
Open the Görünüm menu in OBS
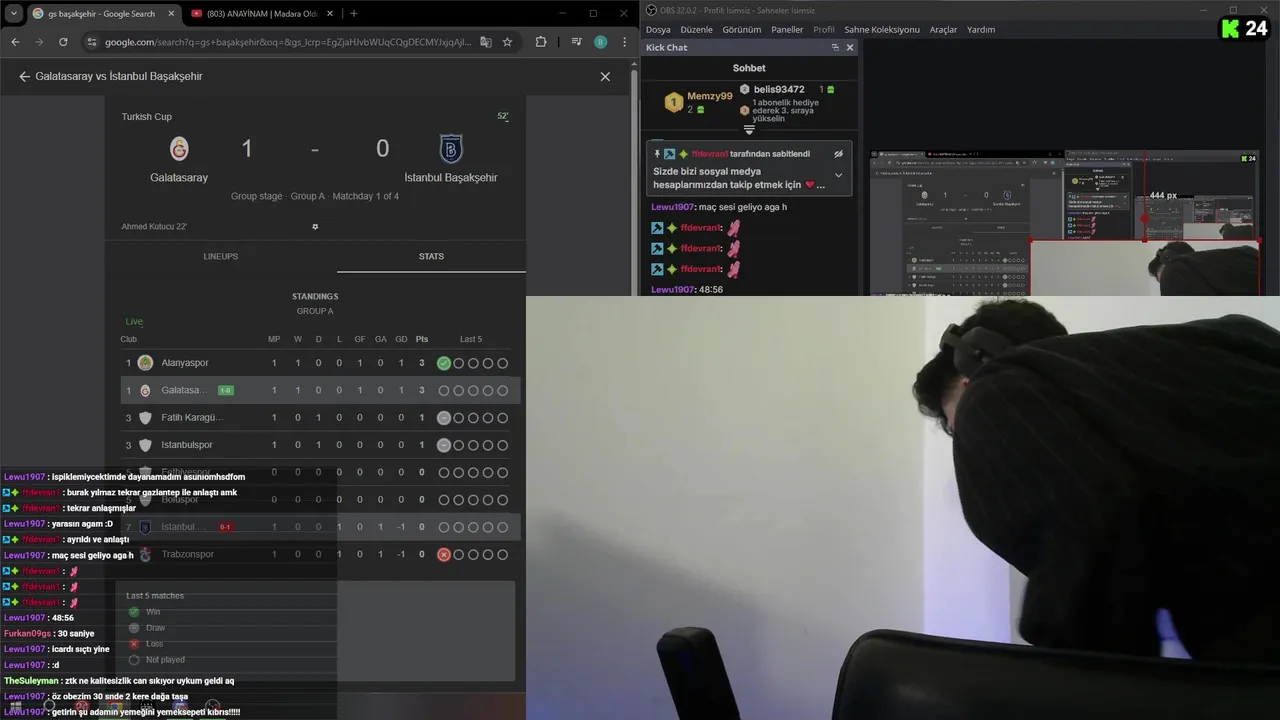(742, 29)
